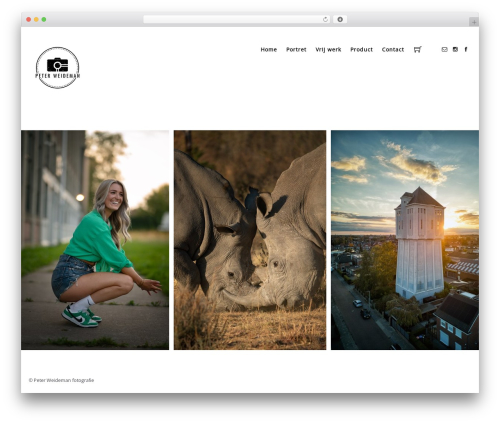Click the green maximize window button
Screen dimensions: 500x423
pyautogui.click(x=44, y=19)
